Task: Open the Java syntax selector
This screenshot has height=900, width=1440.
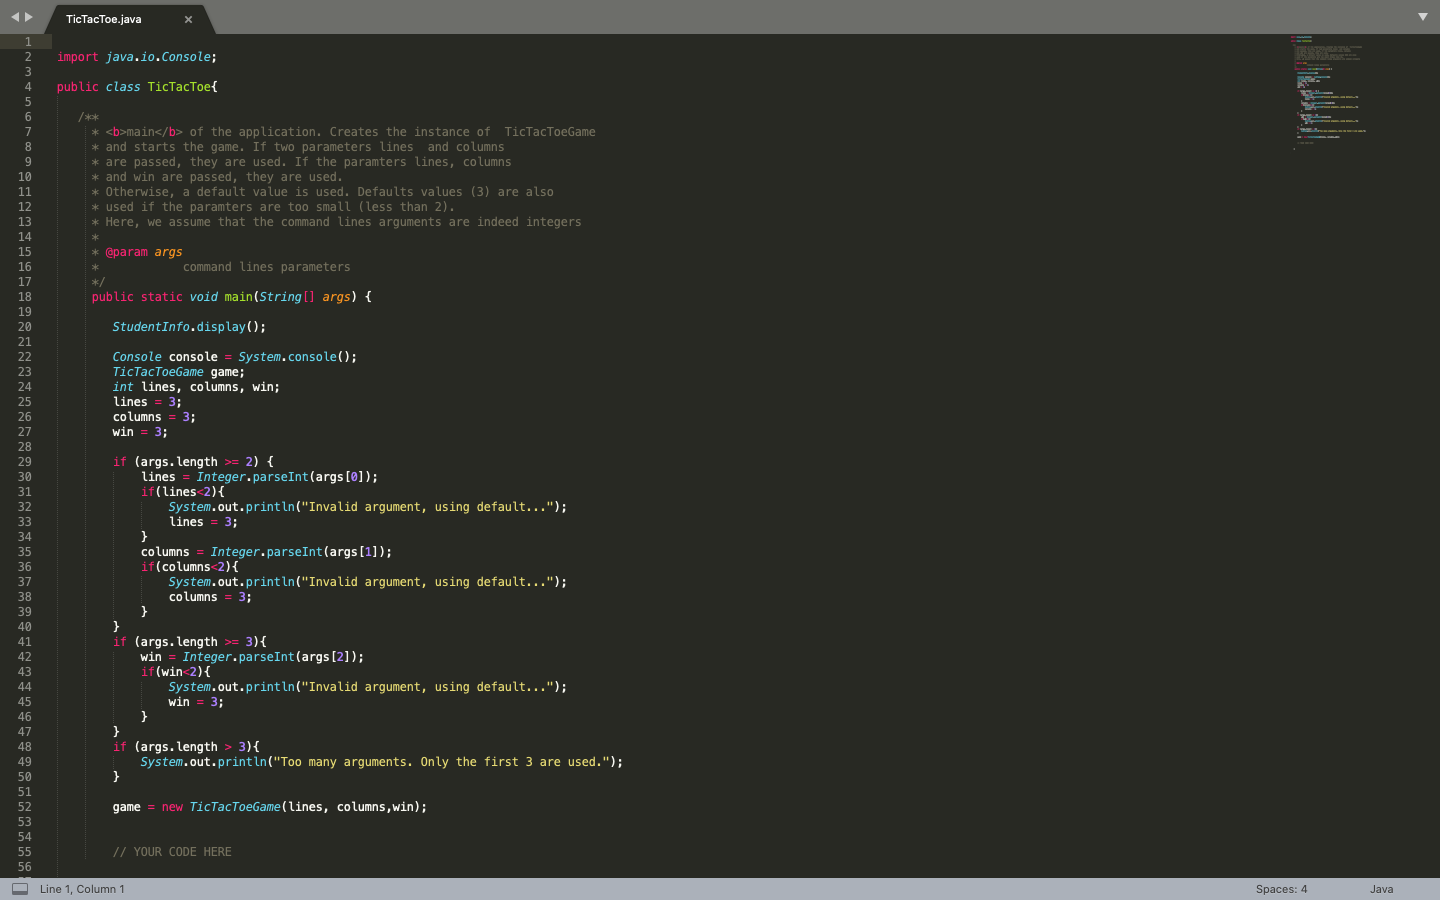Action: [1381, 889]
